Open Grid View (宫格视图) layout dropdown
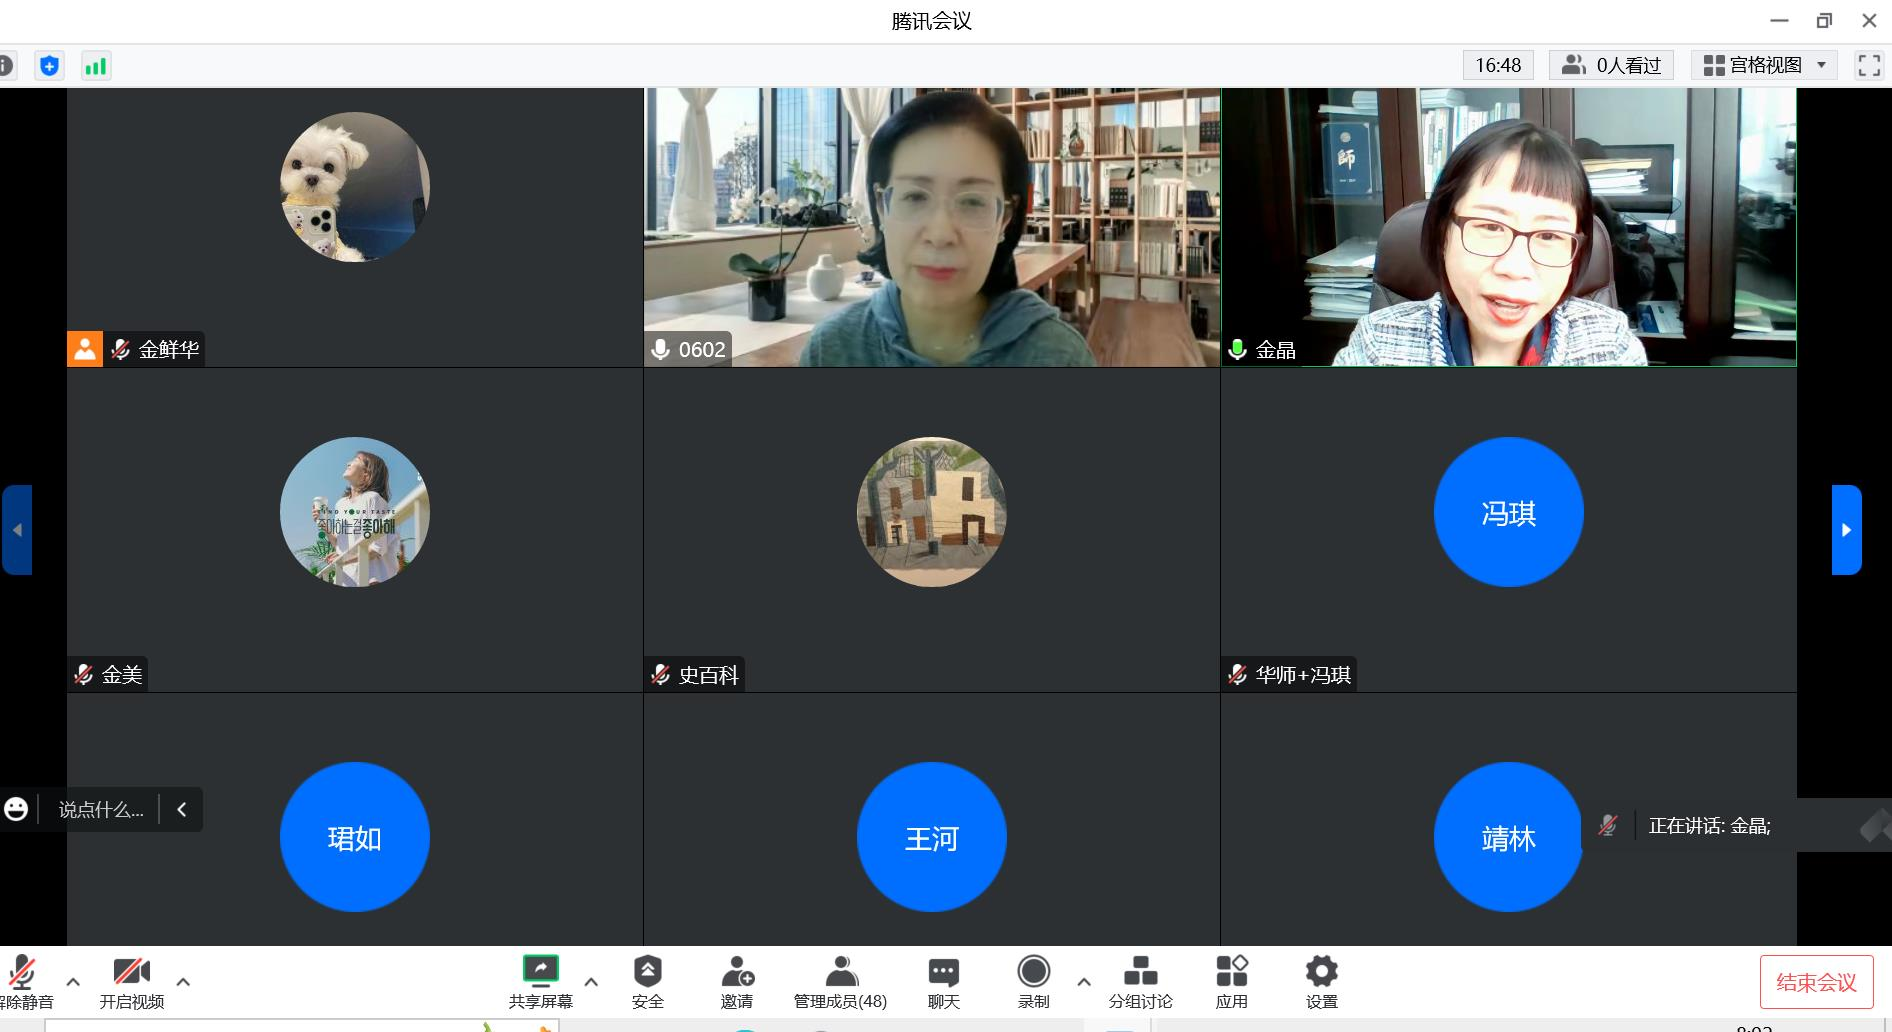The image size is (1892, 1032). pyautogui.click(x=1764, y=66)
